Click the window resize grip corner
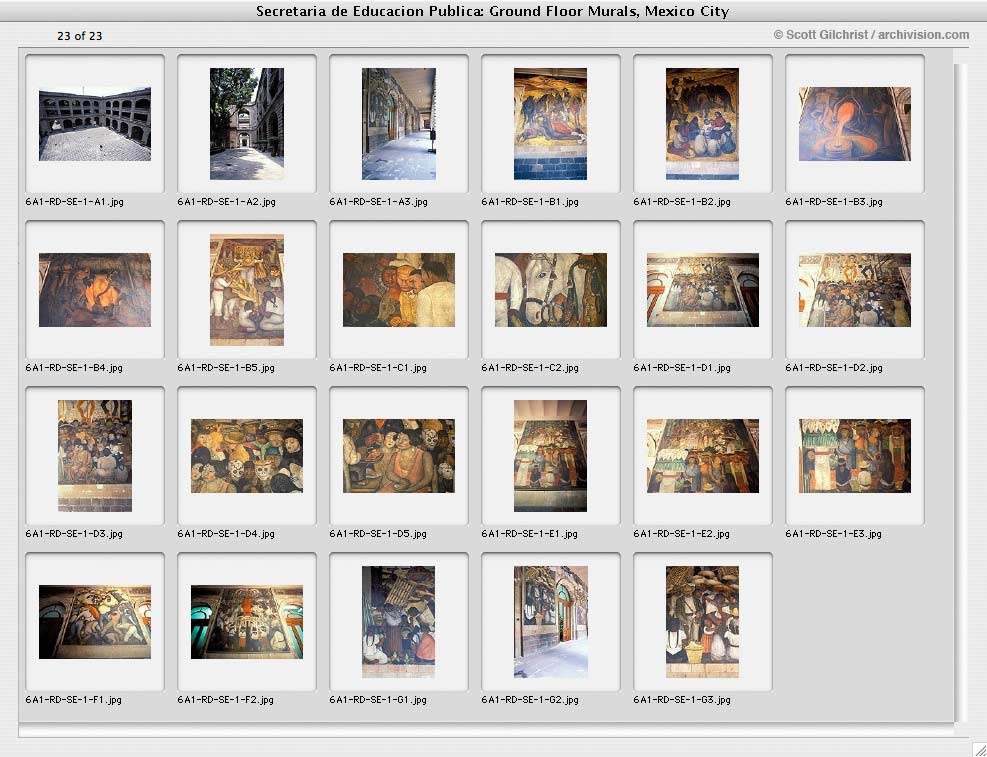 [x=979, y=749]
